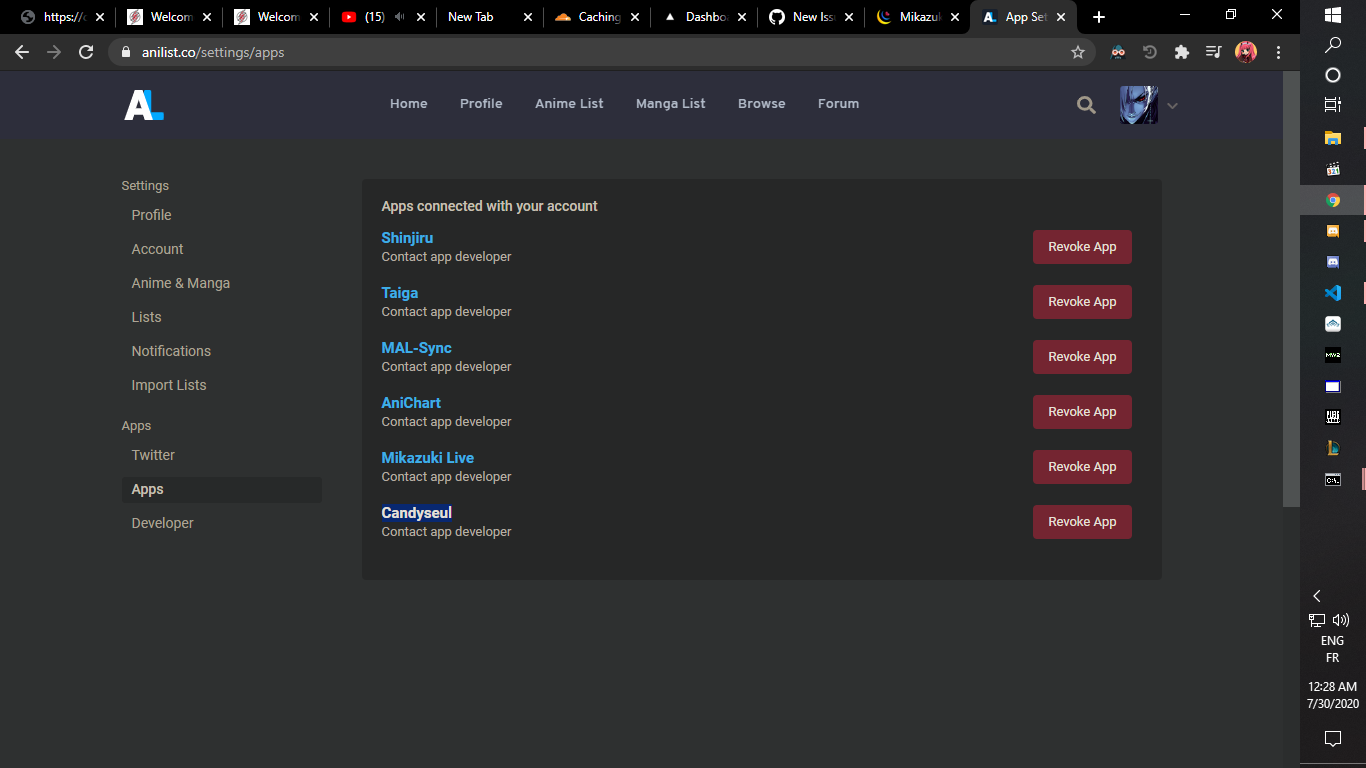Click the Chrome taskbar icon

coord(1332,200)
